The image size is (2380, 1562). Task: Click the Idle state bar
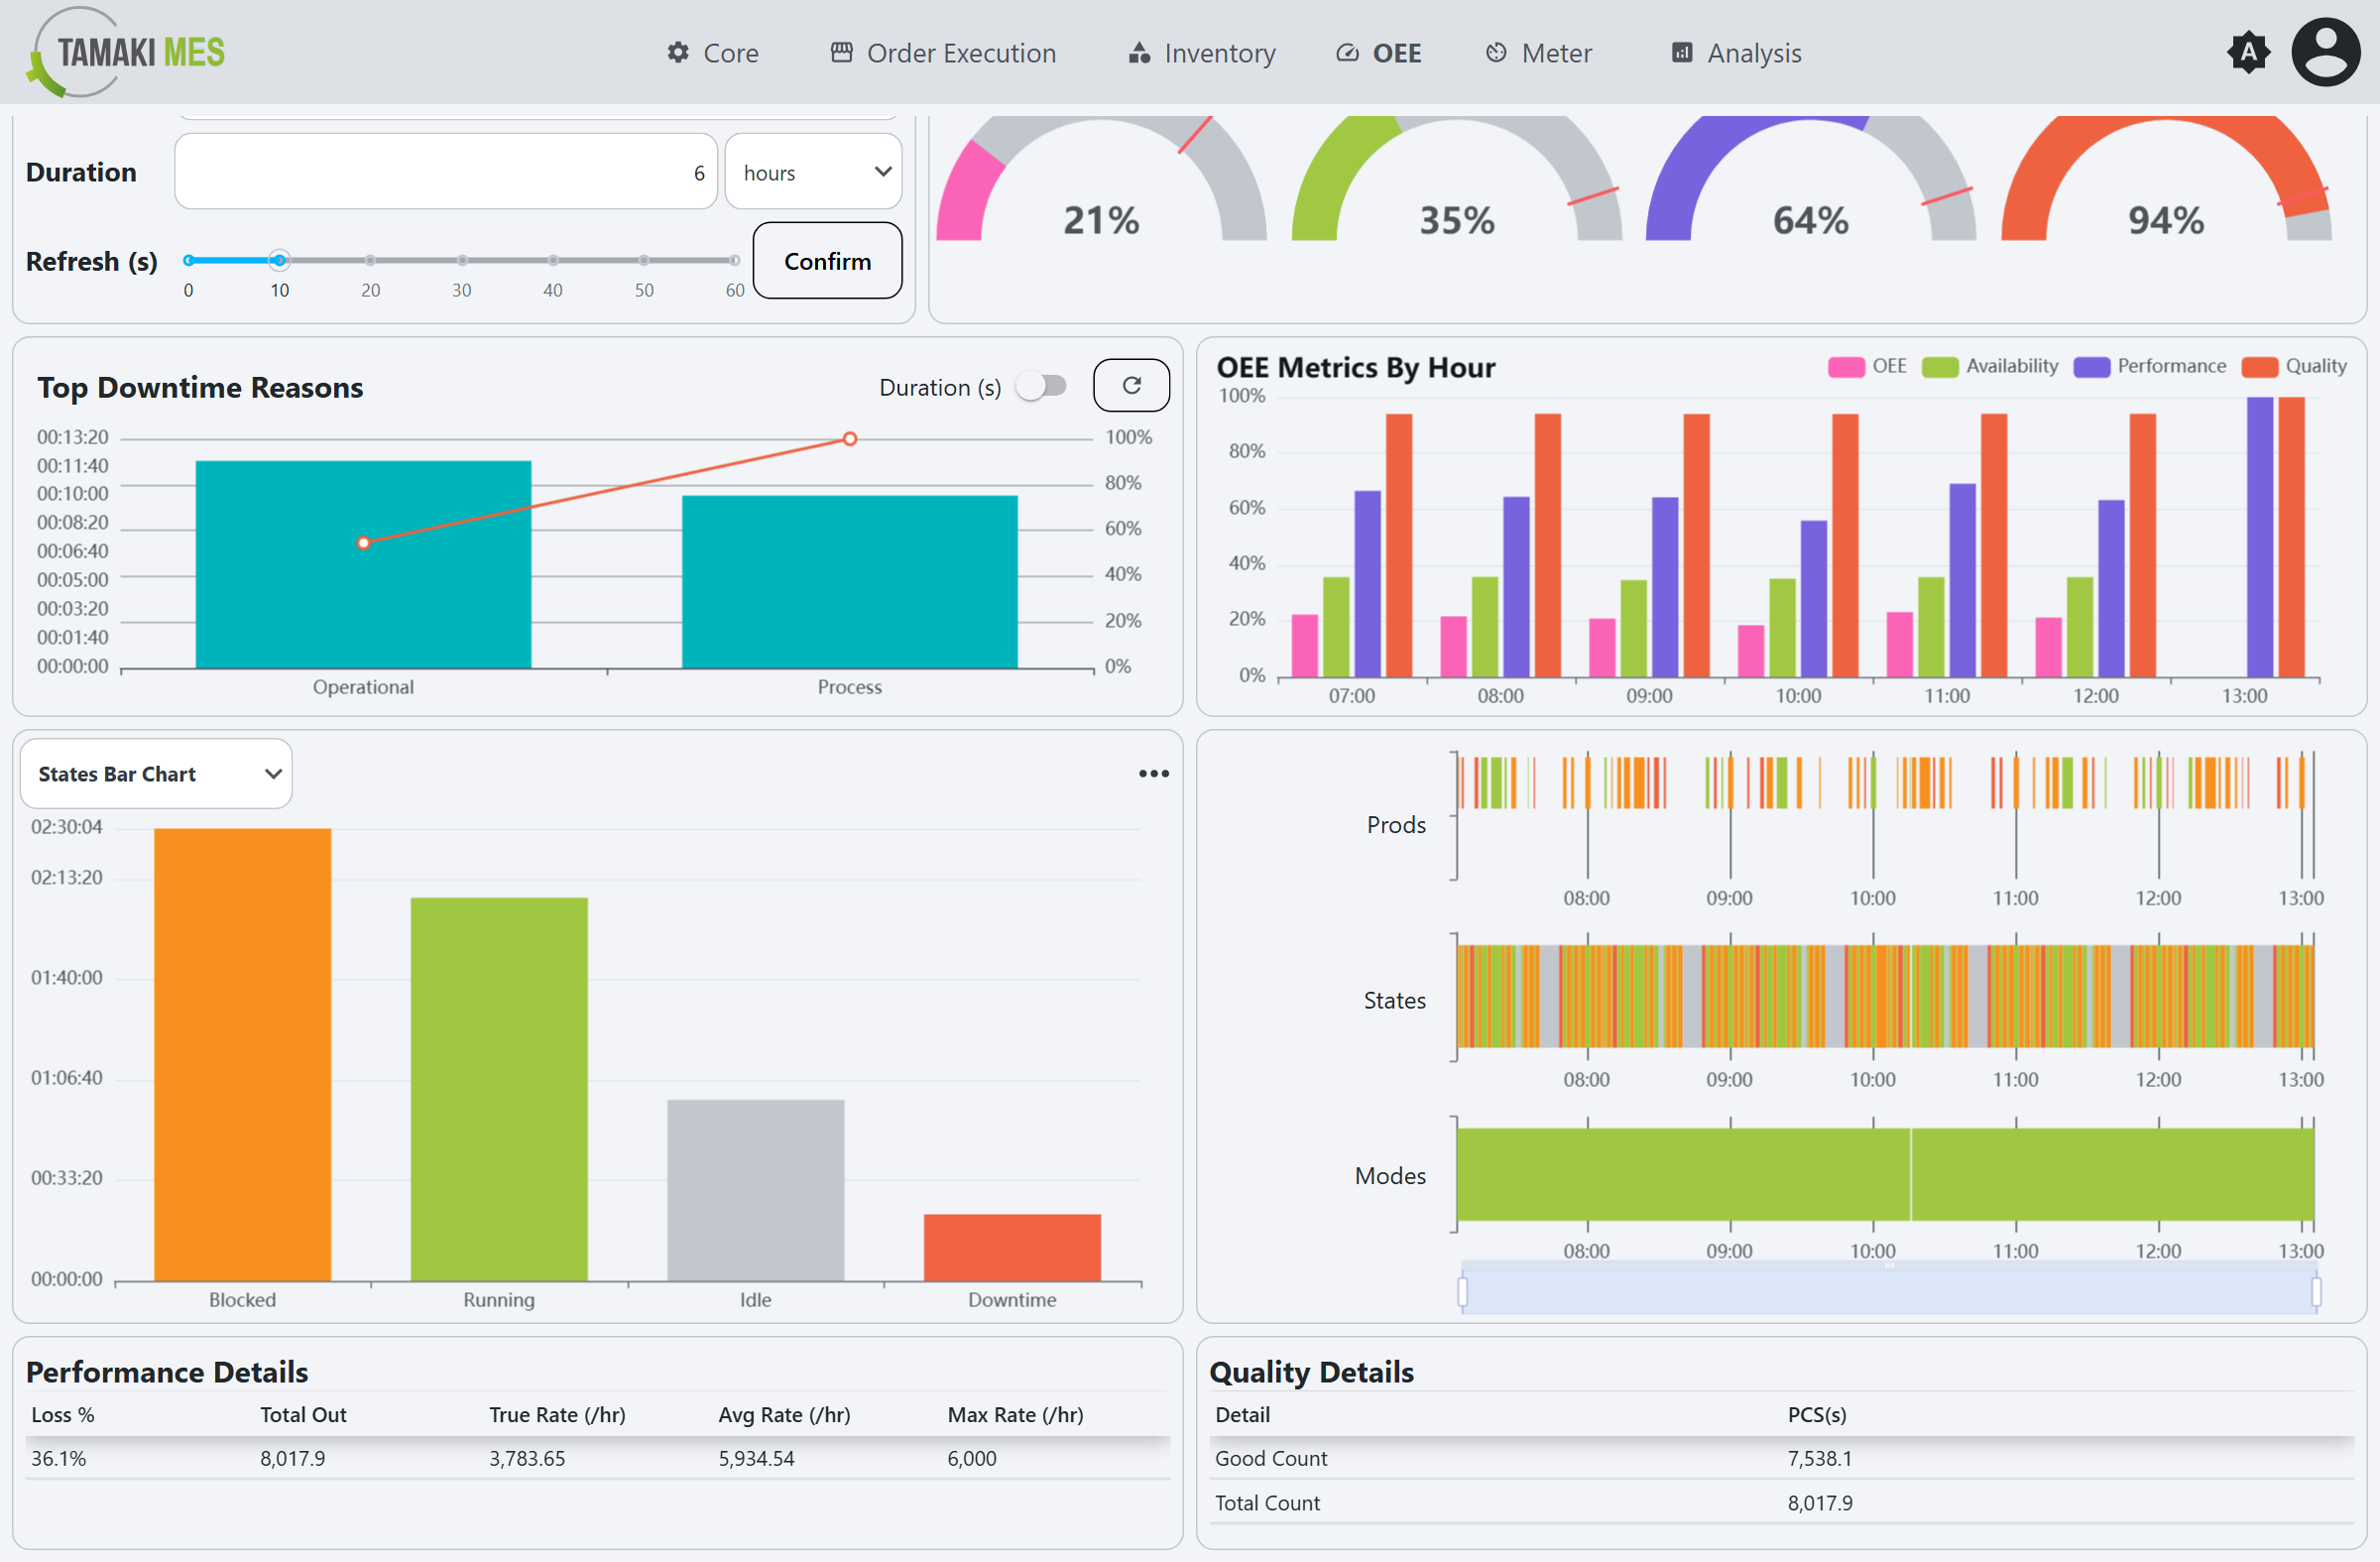(756, 1190)
